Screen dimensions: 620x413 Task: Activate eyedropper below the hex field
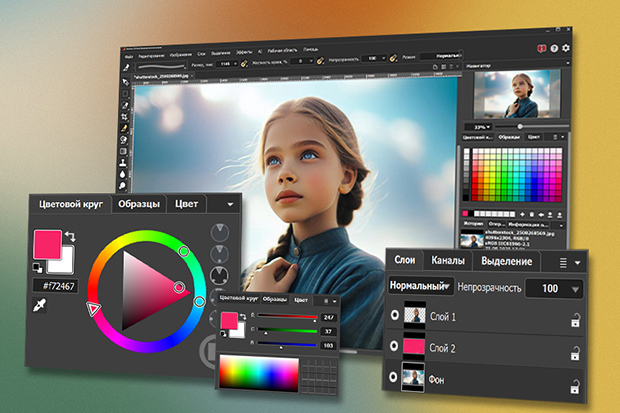pyautogui.click(x=40, y=305)
